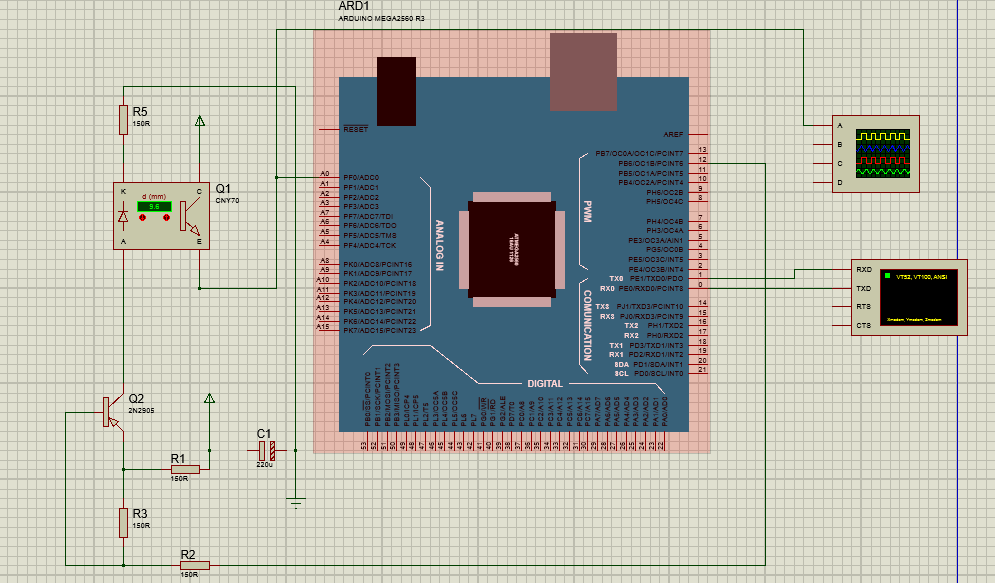Click the ground symbol below capacitor C1
Viewport: 995px width, 583px height.
(295, 505)
